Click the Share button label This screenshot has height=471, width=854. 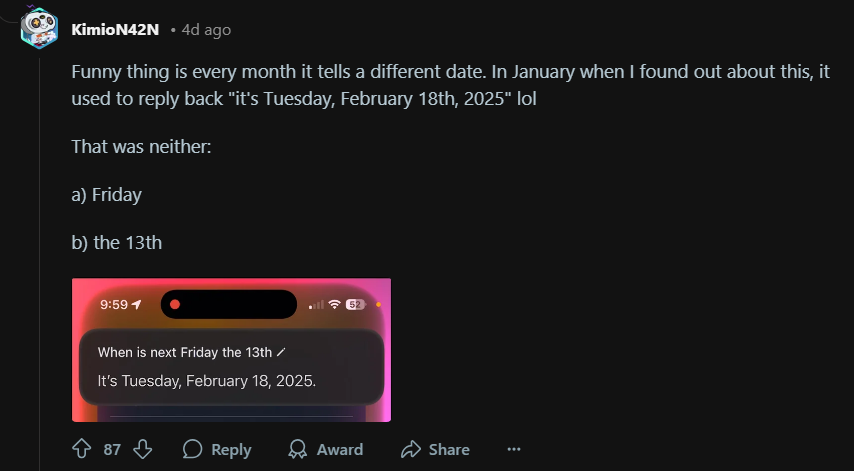click(x=449, y=449)
